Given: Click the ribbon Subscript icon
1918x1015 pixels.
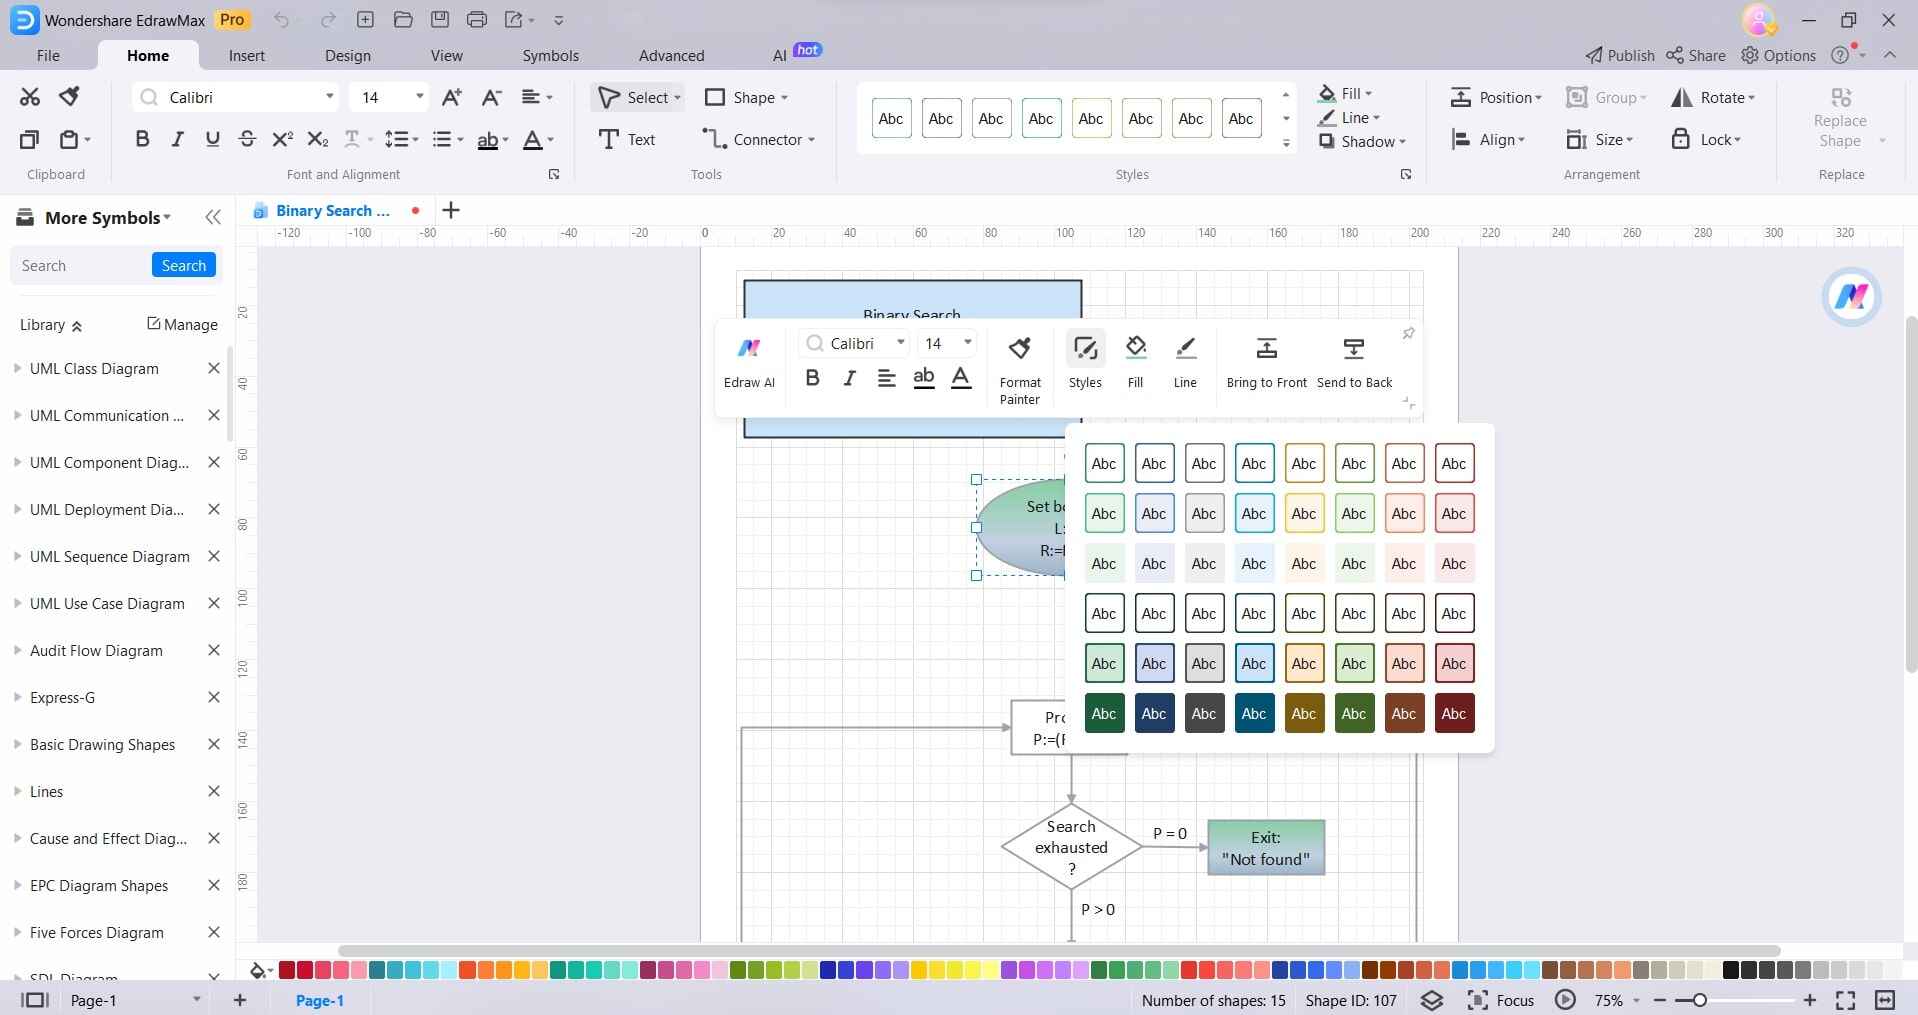Looking at the screenshot, I should [x=317, y=139].
